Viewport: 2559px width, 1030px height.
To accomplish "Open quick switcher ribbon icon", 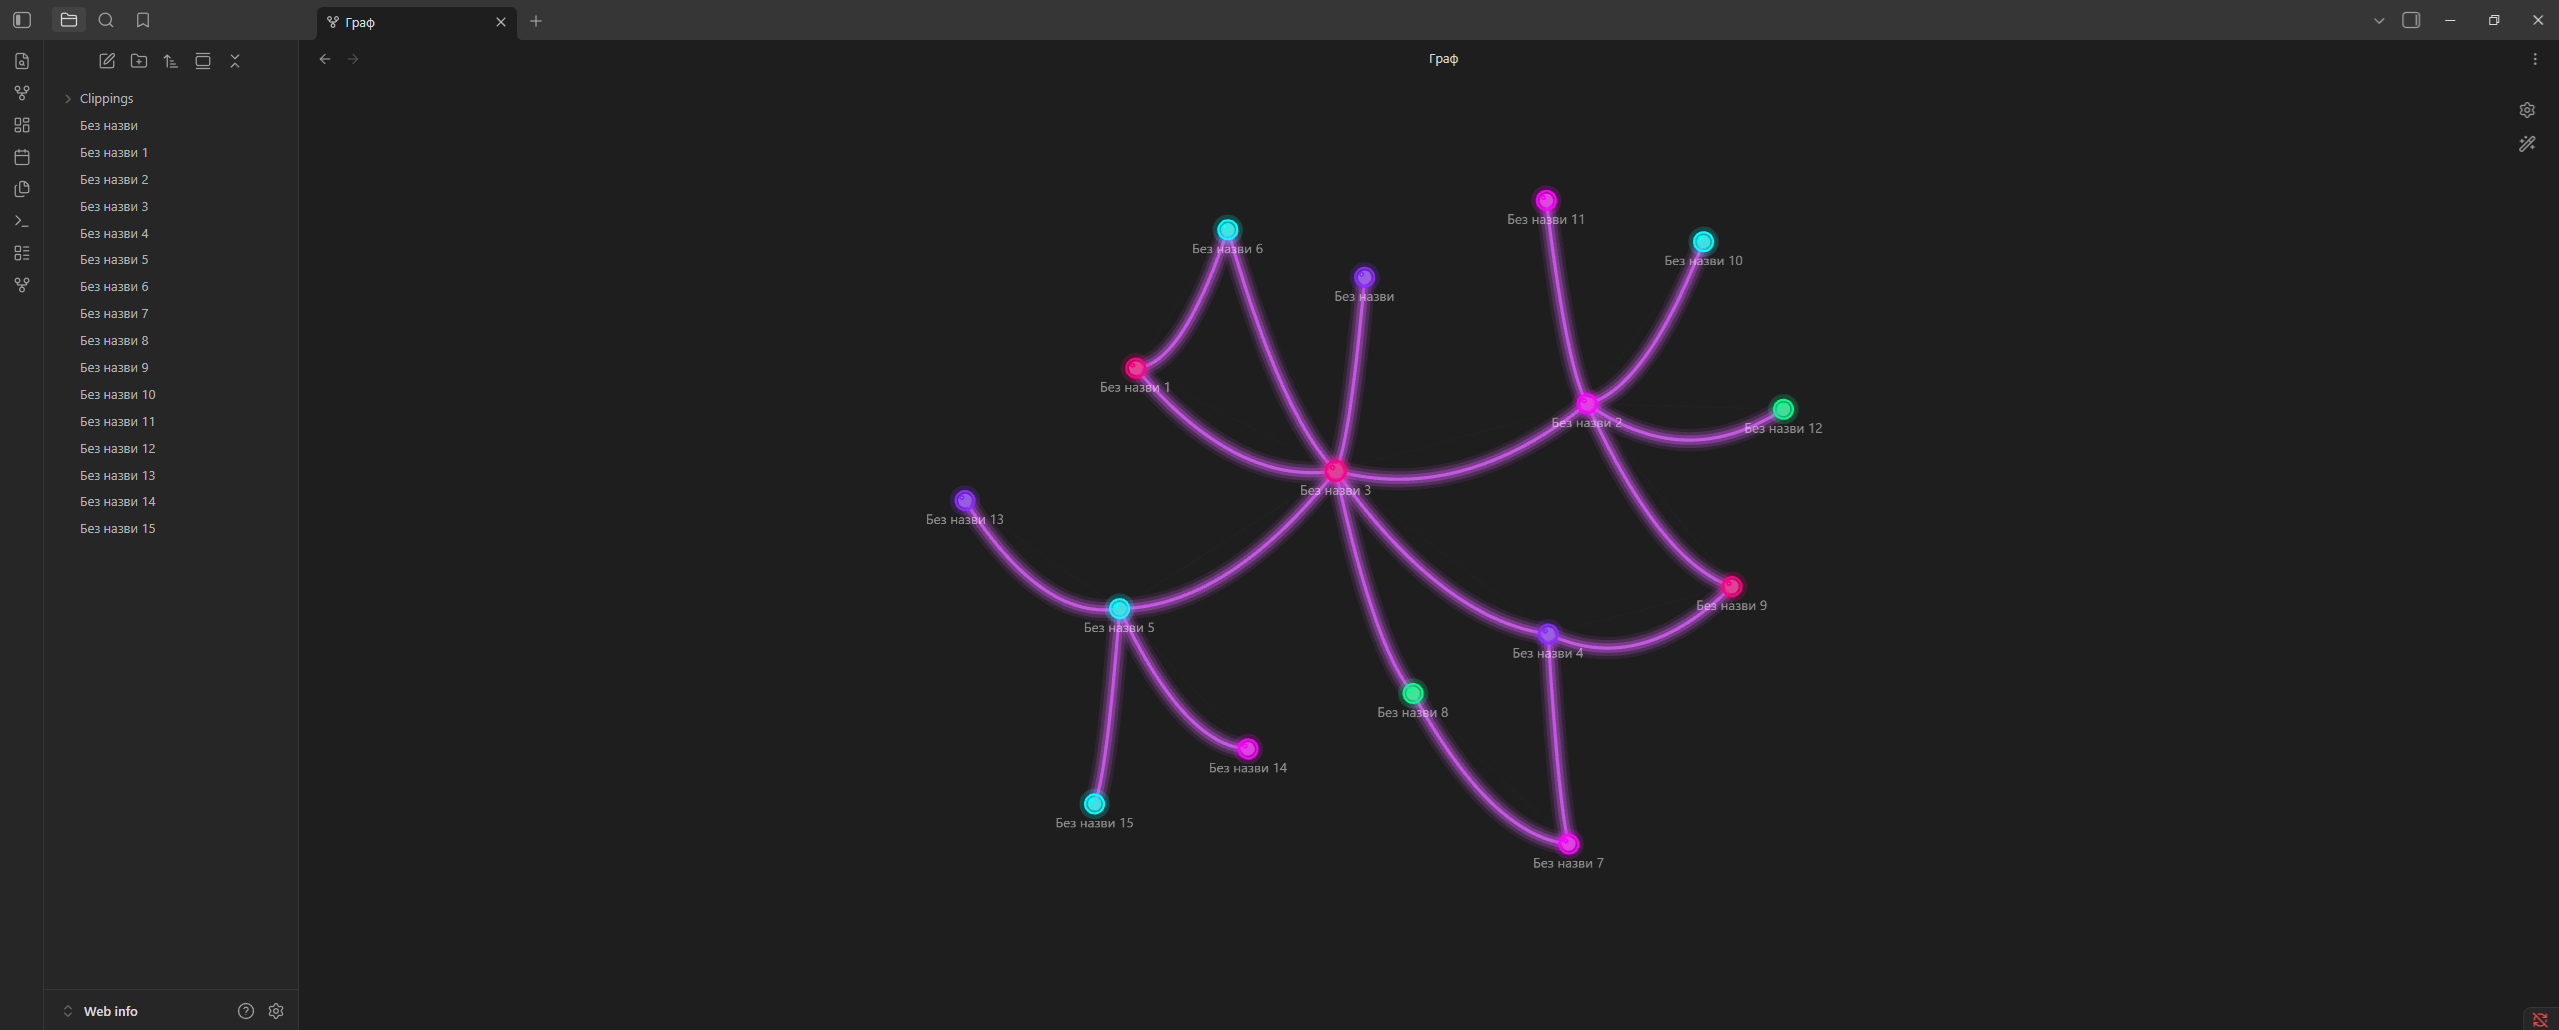I will (x=22, y=61).
